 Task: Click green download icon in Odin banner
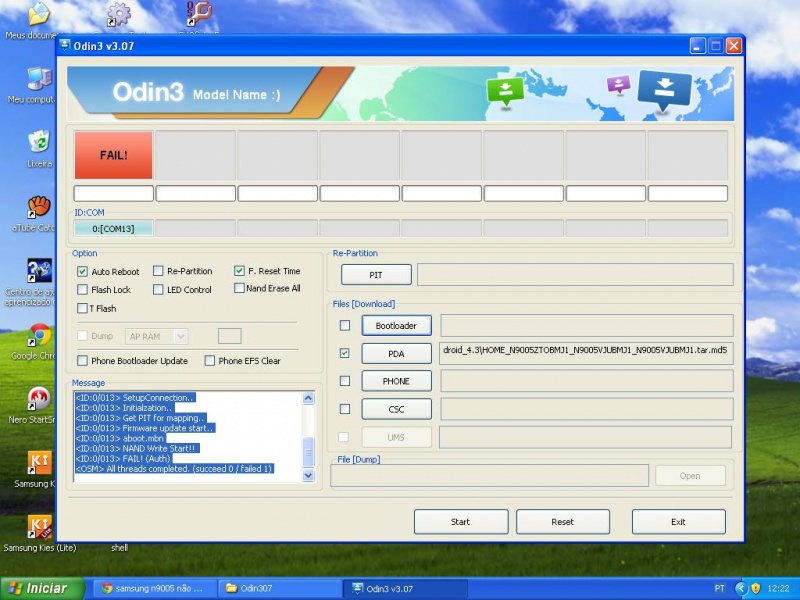pyautogui.click(x=505, y=91)
